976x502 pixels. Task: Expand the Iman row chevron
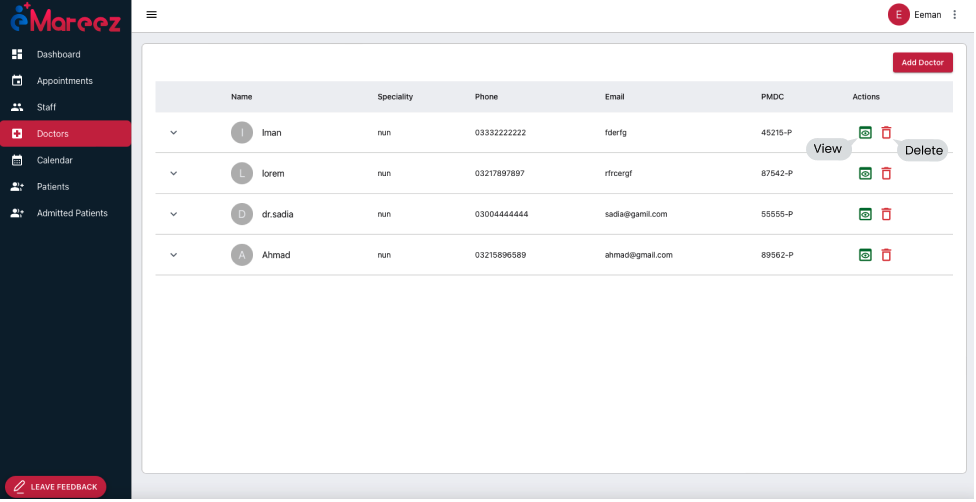pyautogui.click(x=174, y=133)
